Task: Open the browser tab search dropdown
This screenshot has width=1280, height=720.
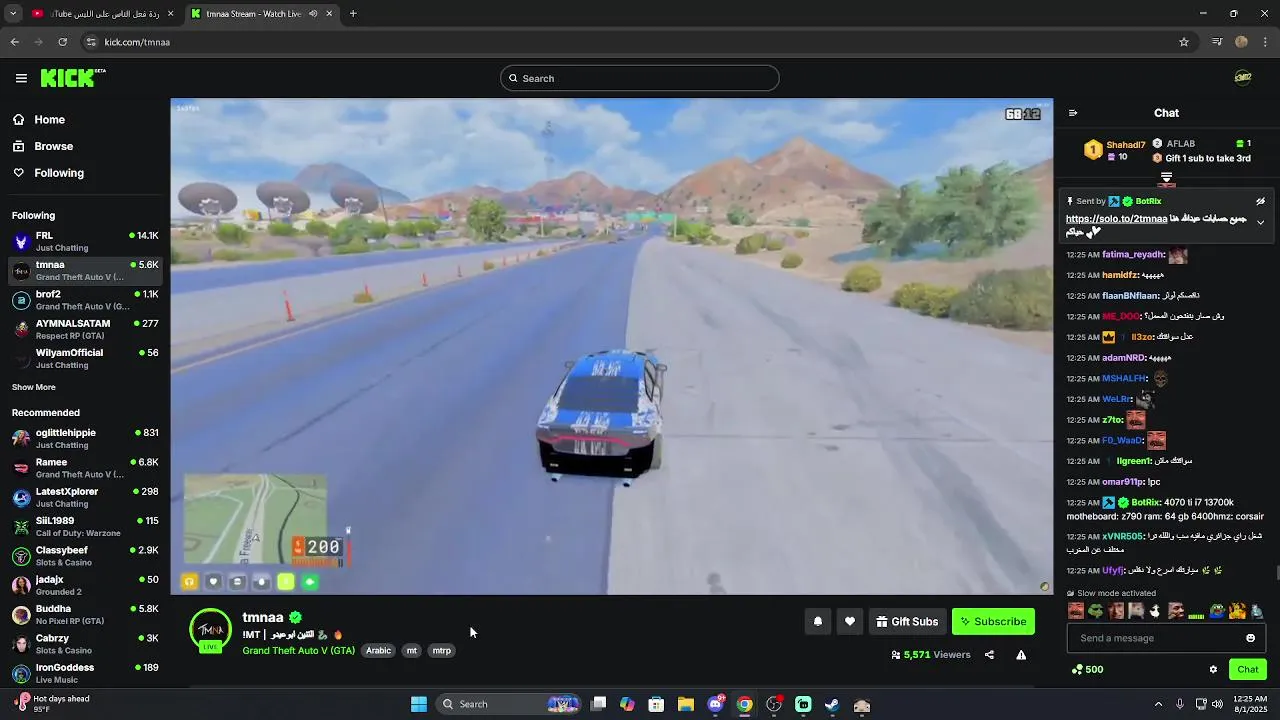Action: tap(13, 14)
